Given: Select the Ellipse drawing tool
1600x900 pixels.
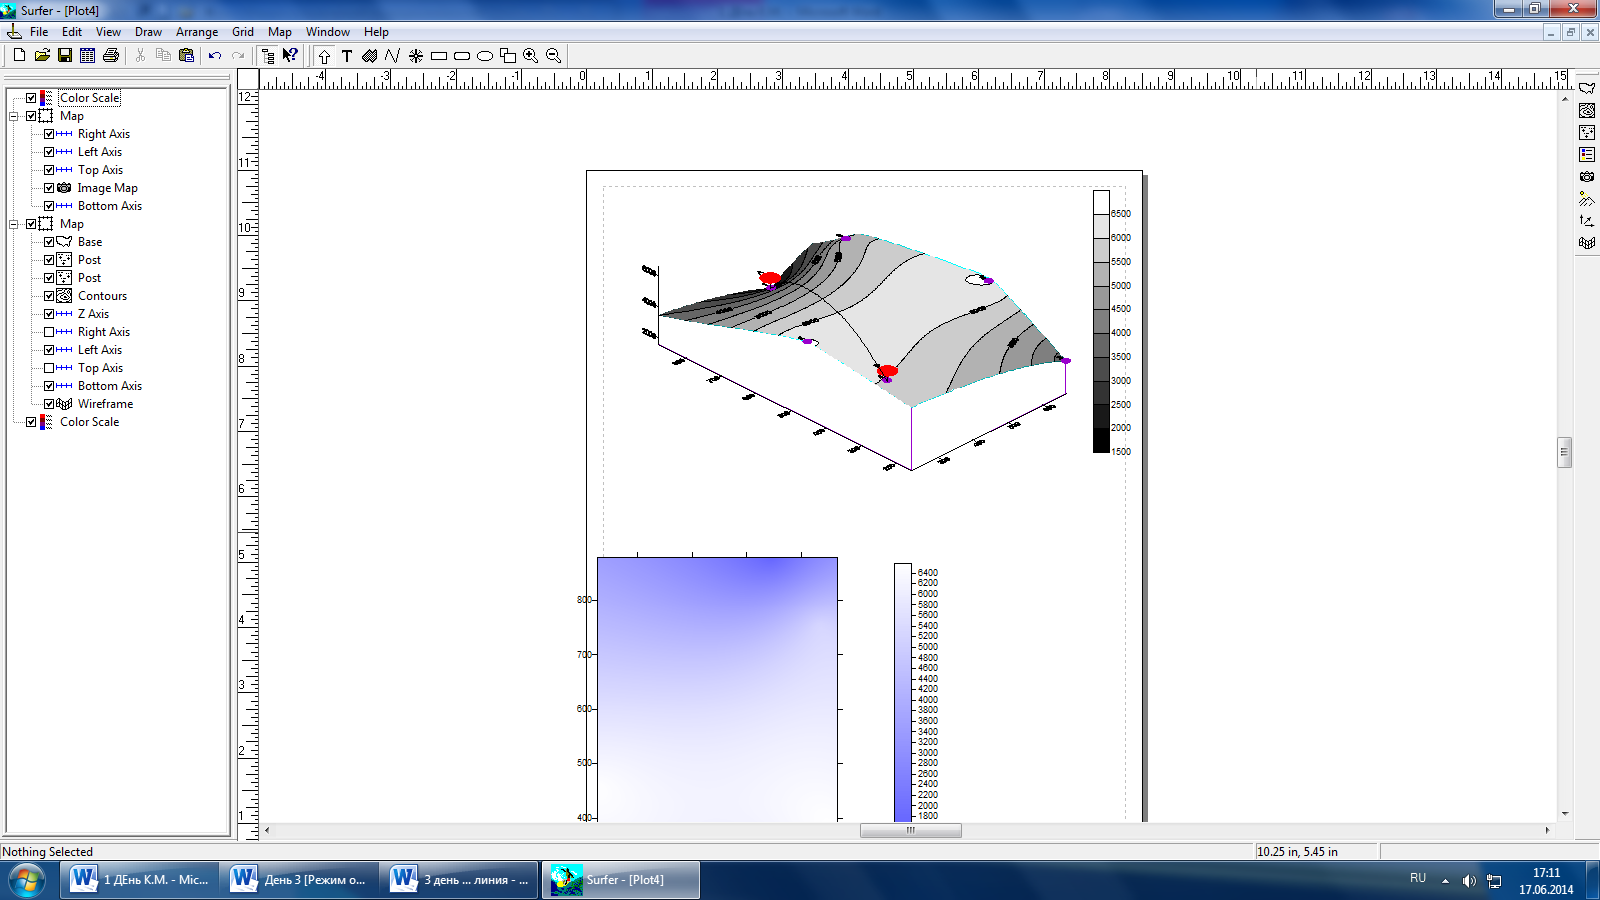Looking at the screenshot, I should click(x=485, y=56).
